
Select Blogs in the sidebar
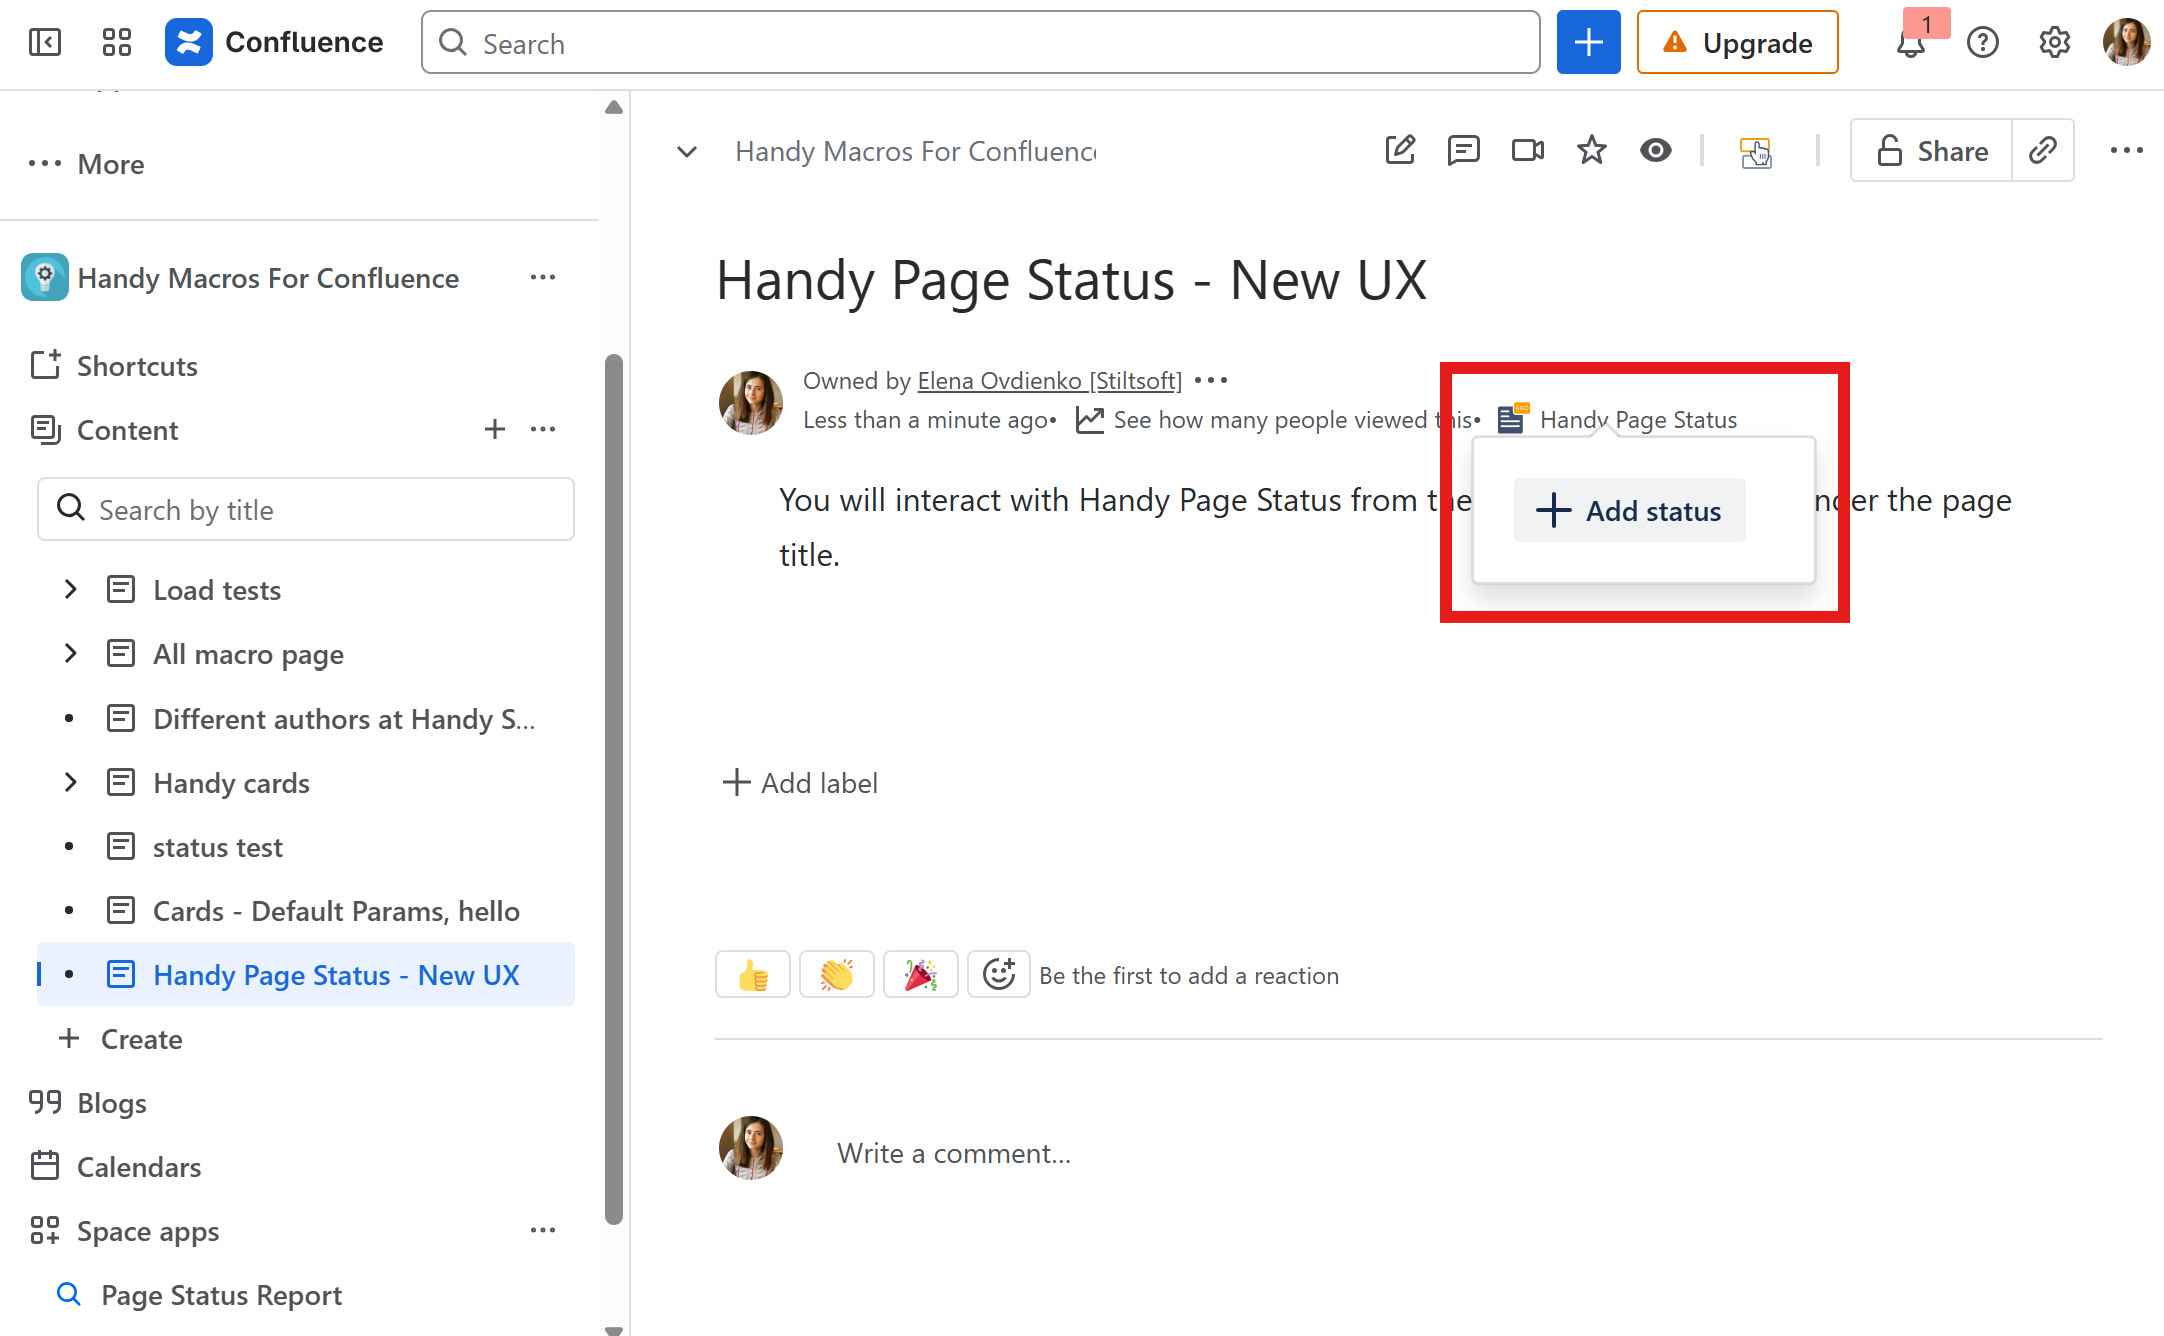[x=111, y=1103]
